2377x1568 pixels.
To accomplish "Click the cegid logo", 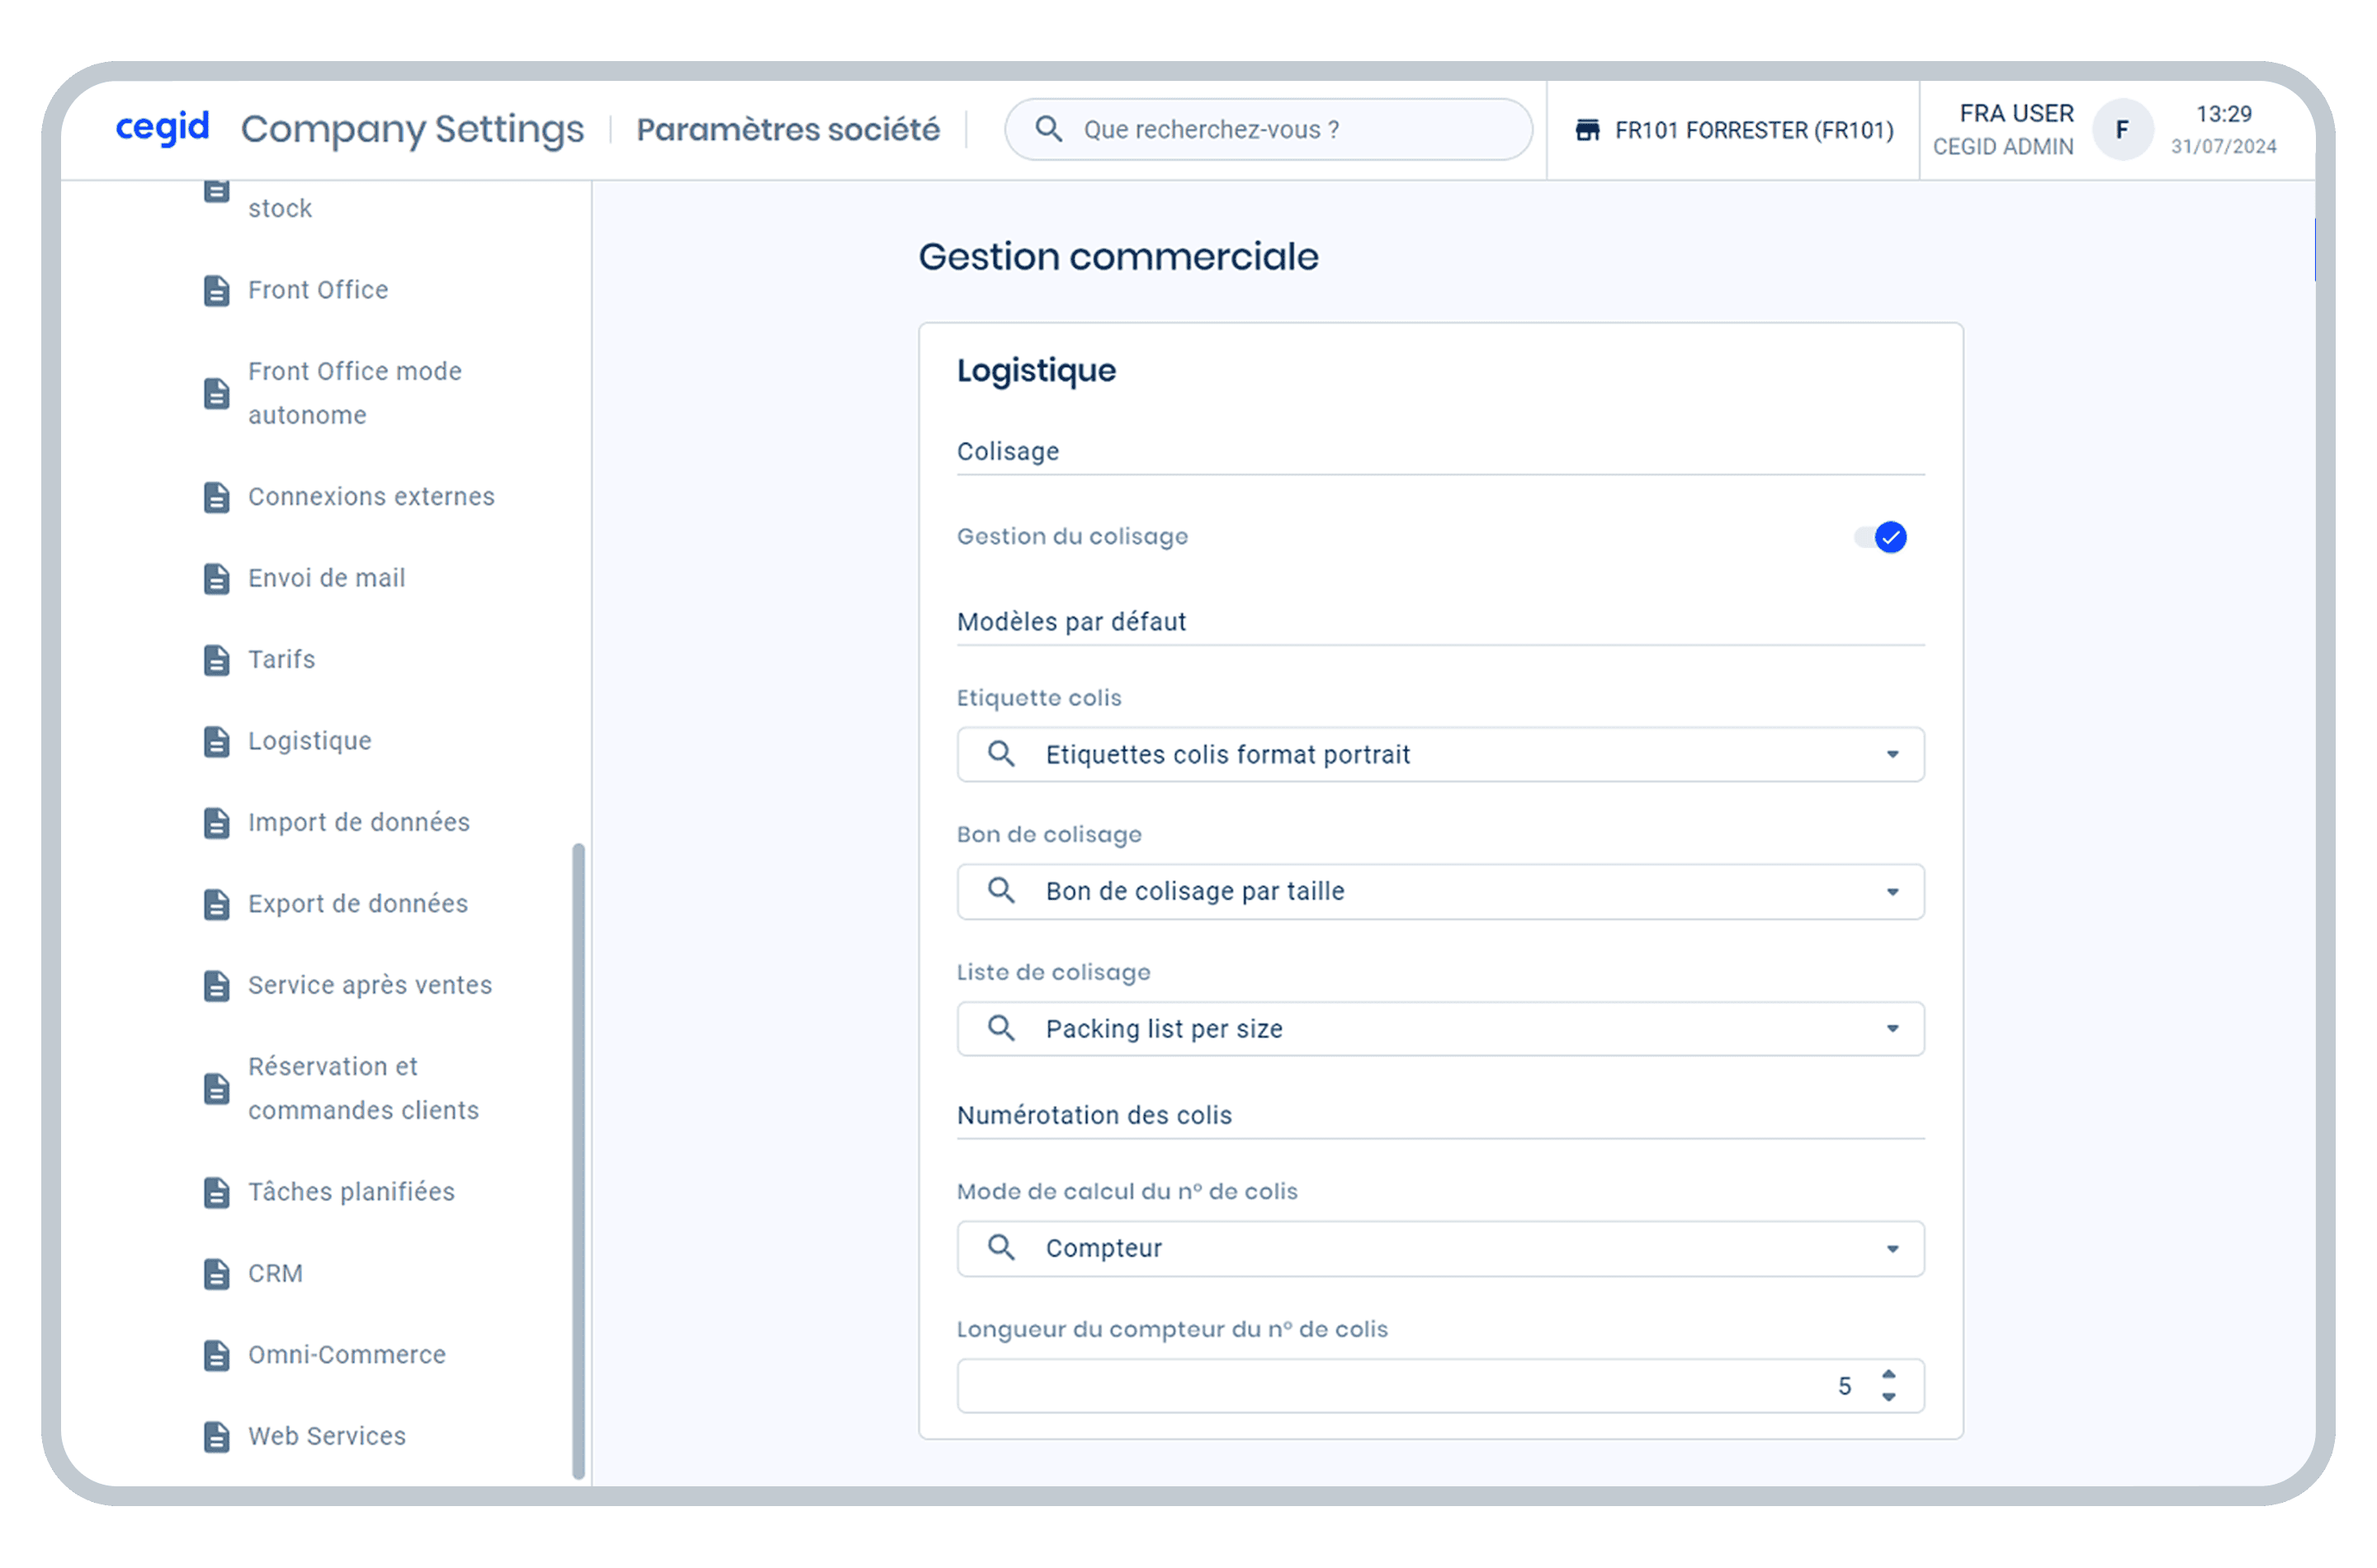I will point(163,127).
